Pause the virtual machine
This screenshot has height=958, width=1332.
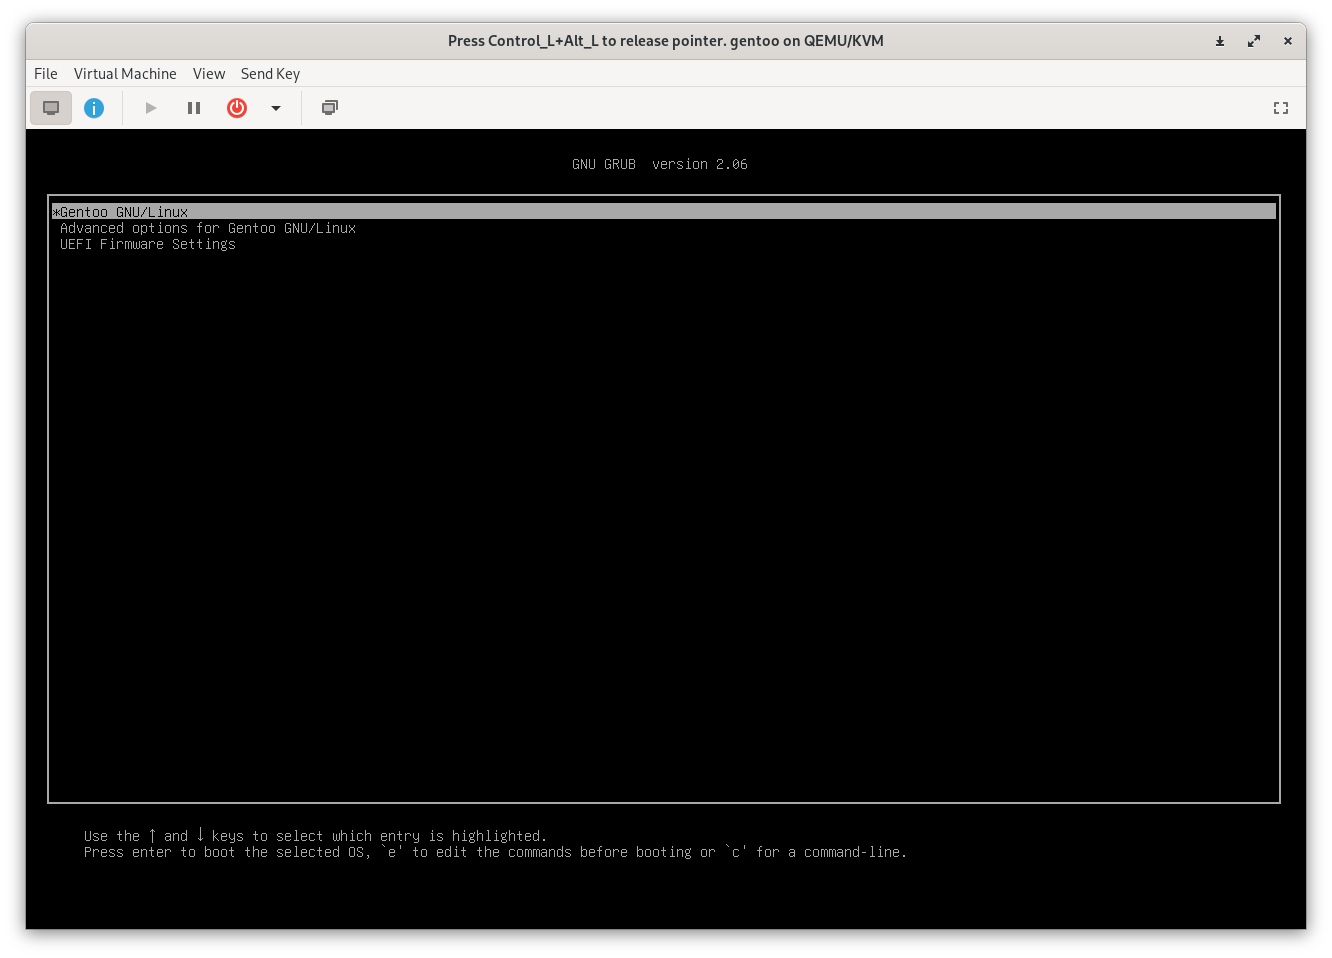point(194,107)
